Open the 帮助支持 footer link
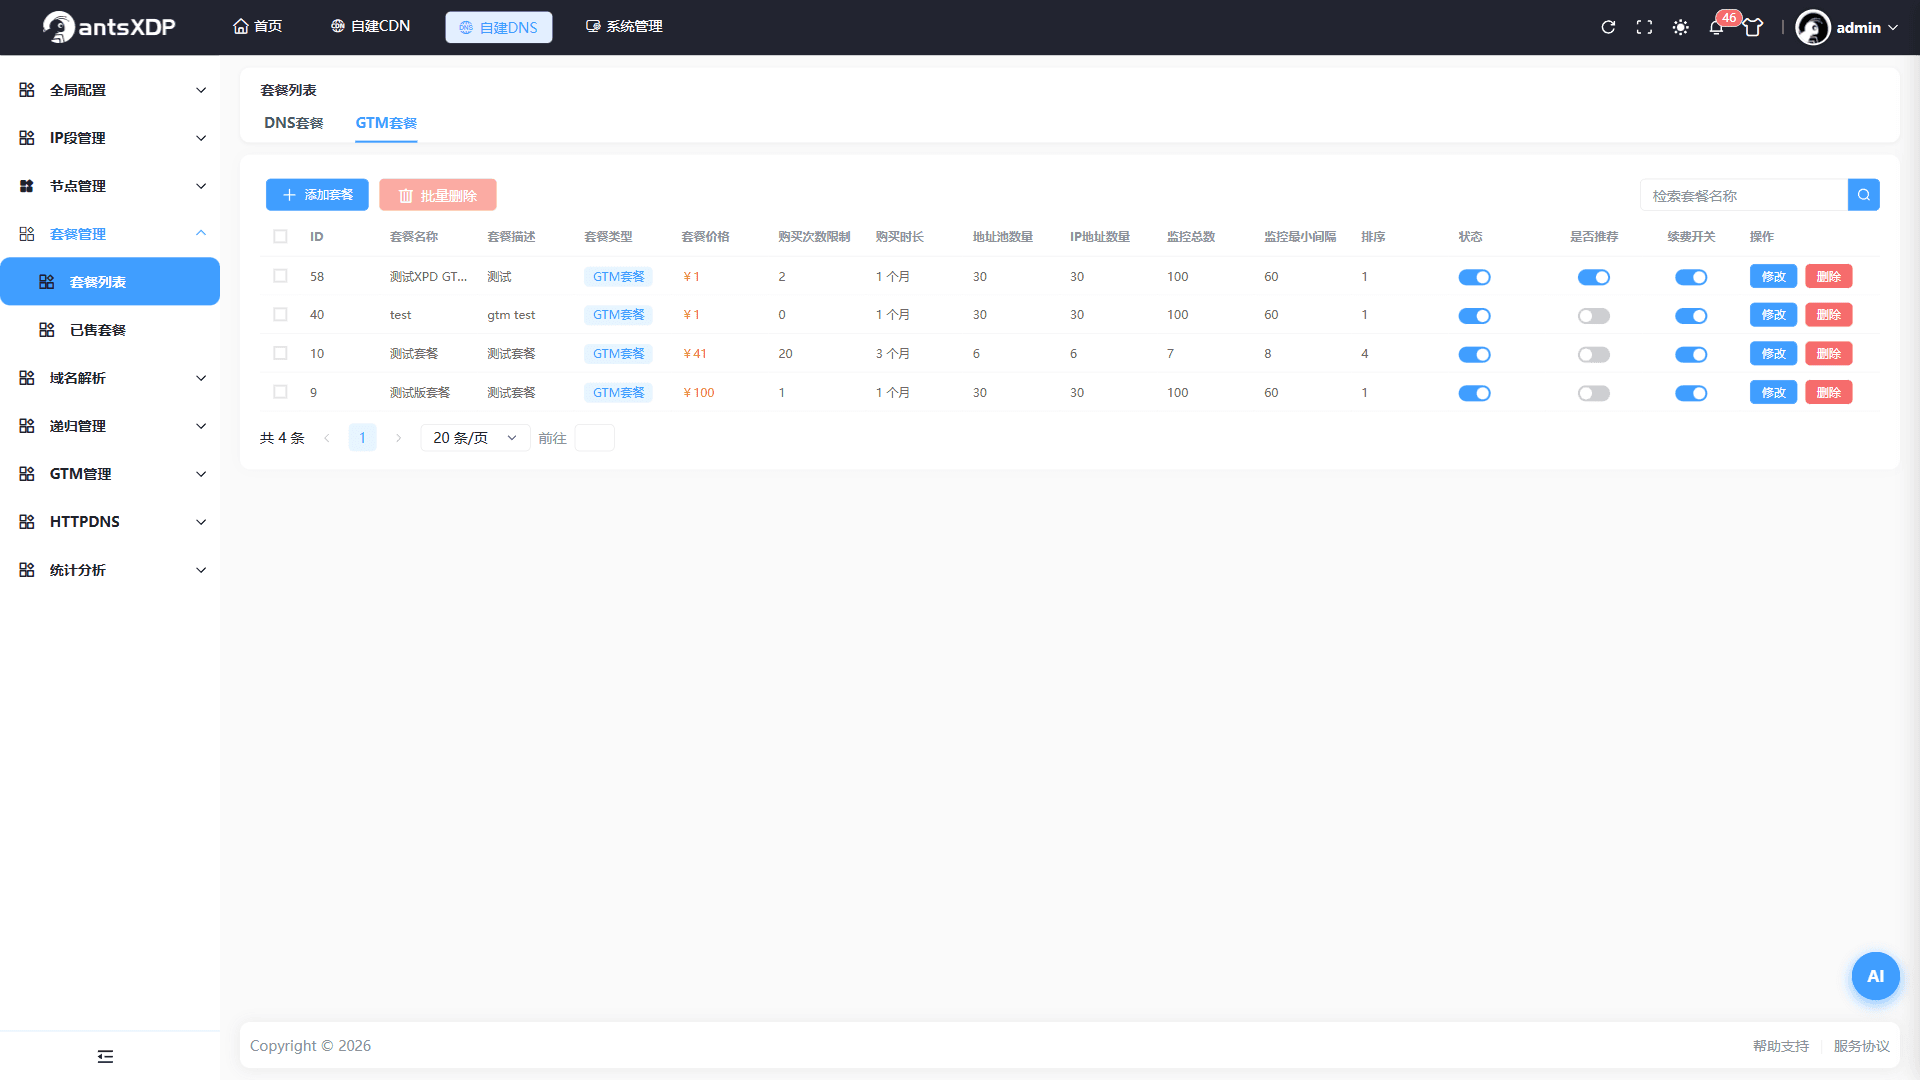The height and width of the screenshot is (1080, 1920). (1781, 1046)
